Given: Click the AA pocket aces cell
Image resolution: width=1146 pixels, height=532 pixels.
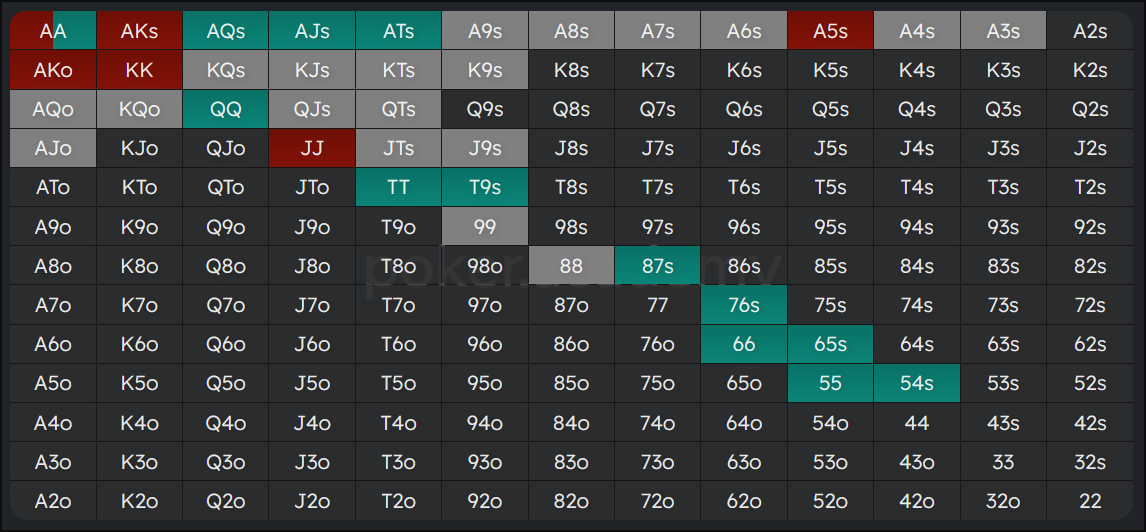Looking at the screenshot, I should tap(53, 31).
